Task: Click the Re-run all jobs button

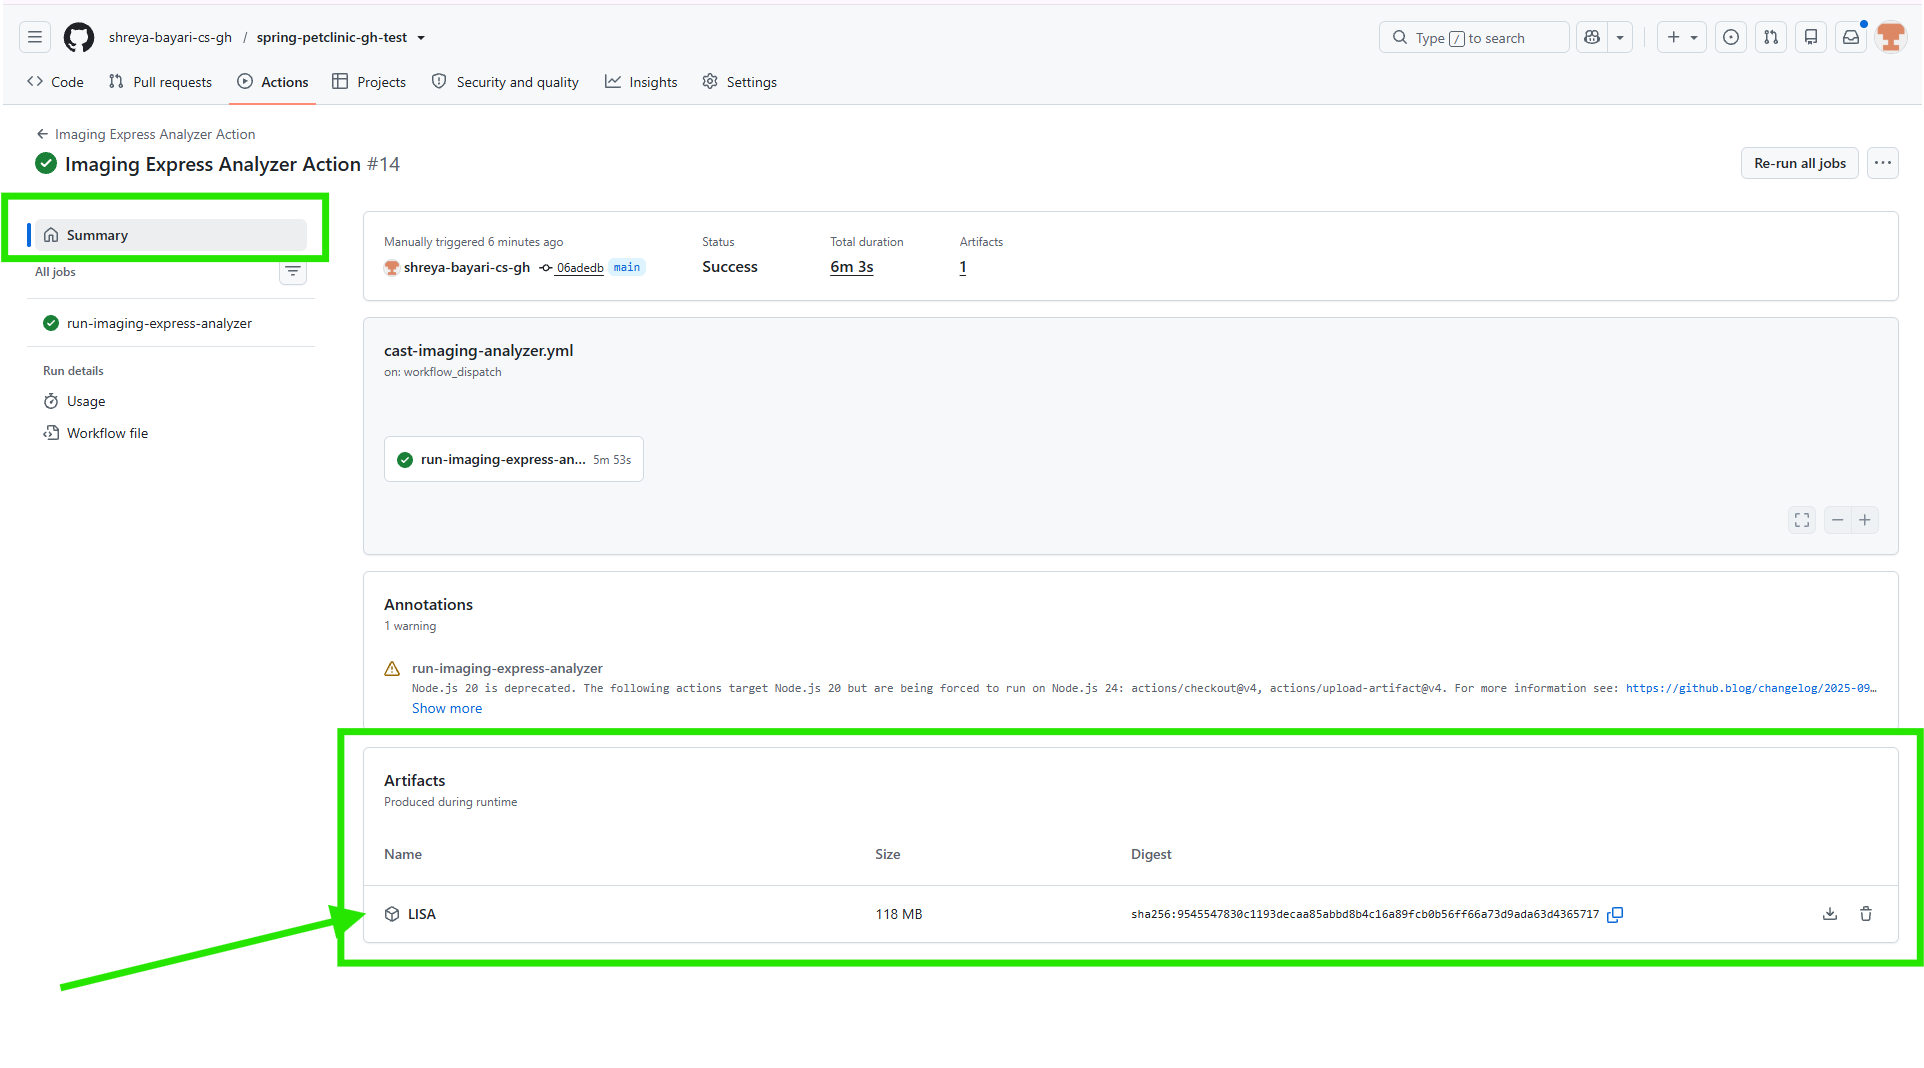Action: [1800, 164]
